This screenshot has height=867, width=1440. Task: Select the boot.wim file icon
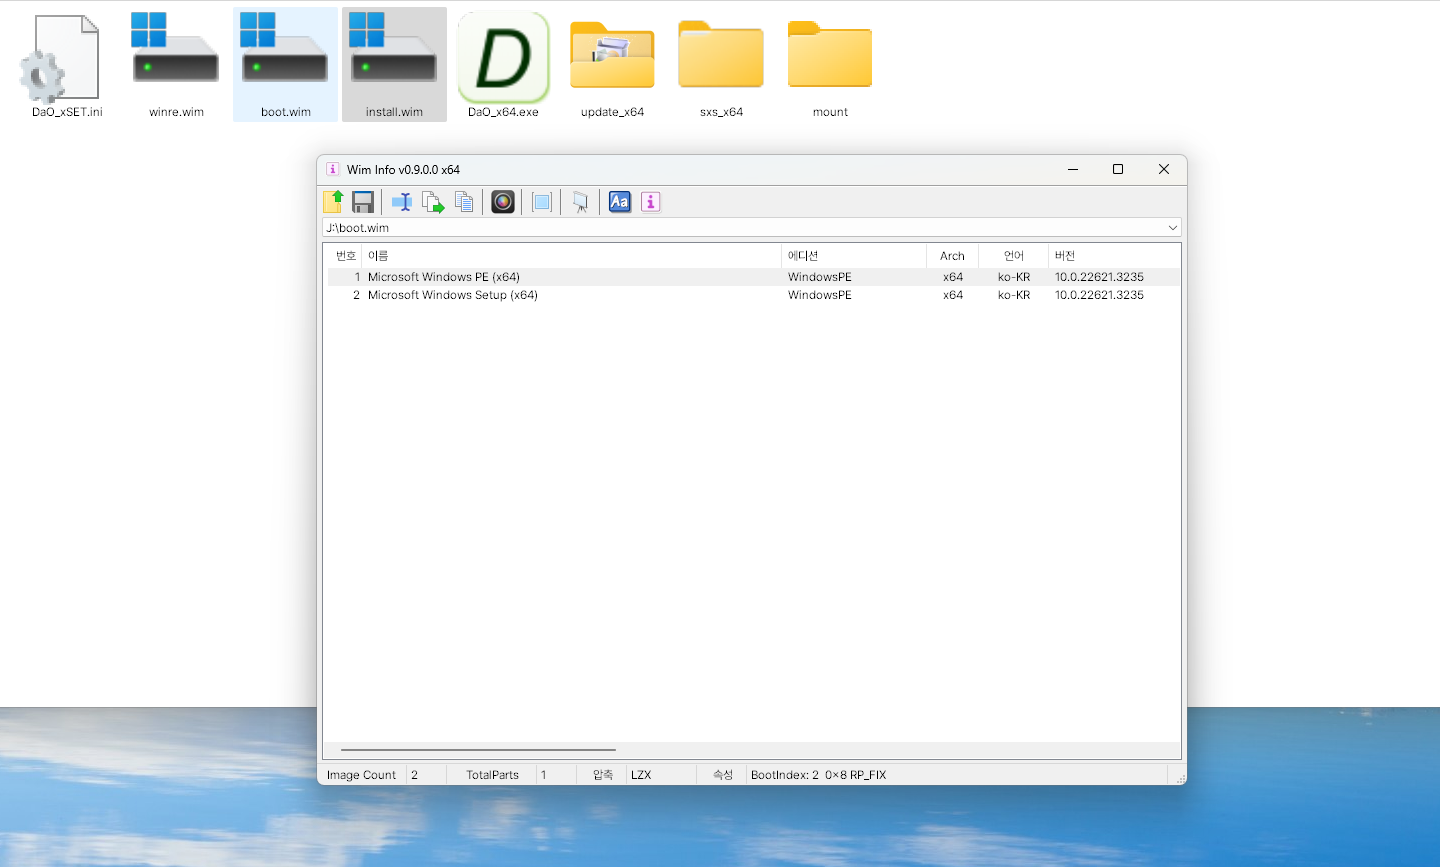(x=286, y=65)
